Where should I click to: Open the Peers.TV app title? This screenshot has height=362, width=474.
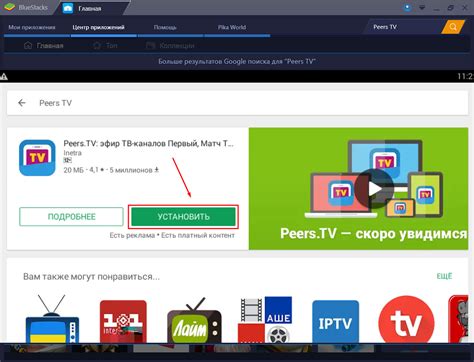(x=149, y=144)
